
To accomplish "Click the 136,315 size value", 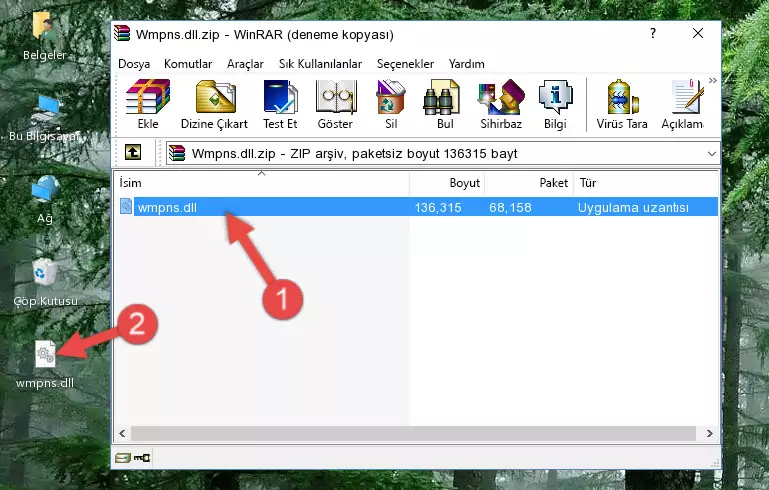I will (x=438, y=207).
